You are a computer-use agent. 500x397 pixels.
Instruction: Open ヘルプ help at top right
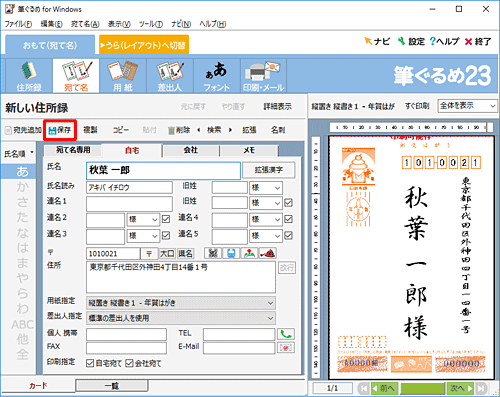tap(445, 41)
